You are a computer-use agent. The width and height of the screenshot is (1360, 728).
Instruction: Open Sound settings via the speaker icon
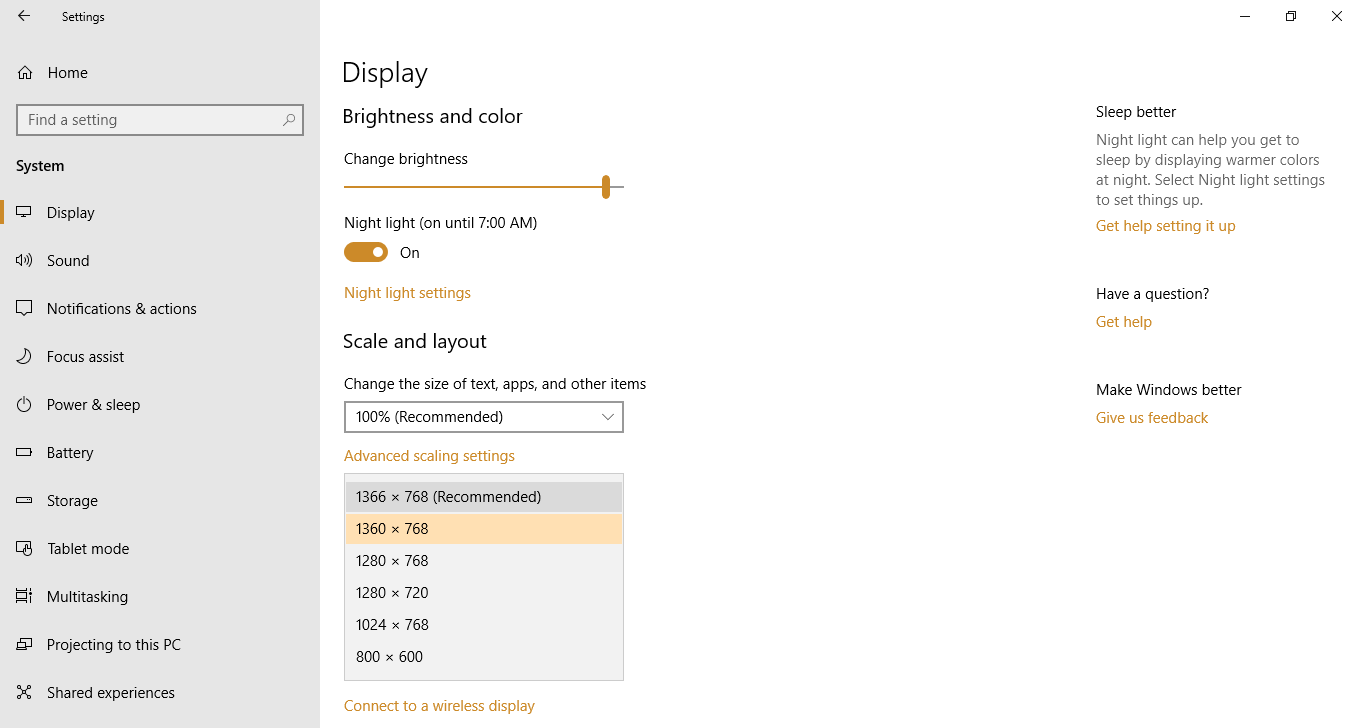coord(24,260)
